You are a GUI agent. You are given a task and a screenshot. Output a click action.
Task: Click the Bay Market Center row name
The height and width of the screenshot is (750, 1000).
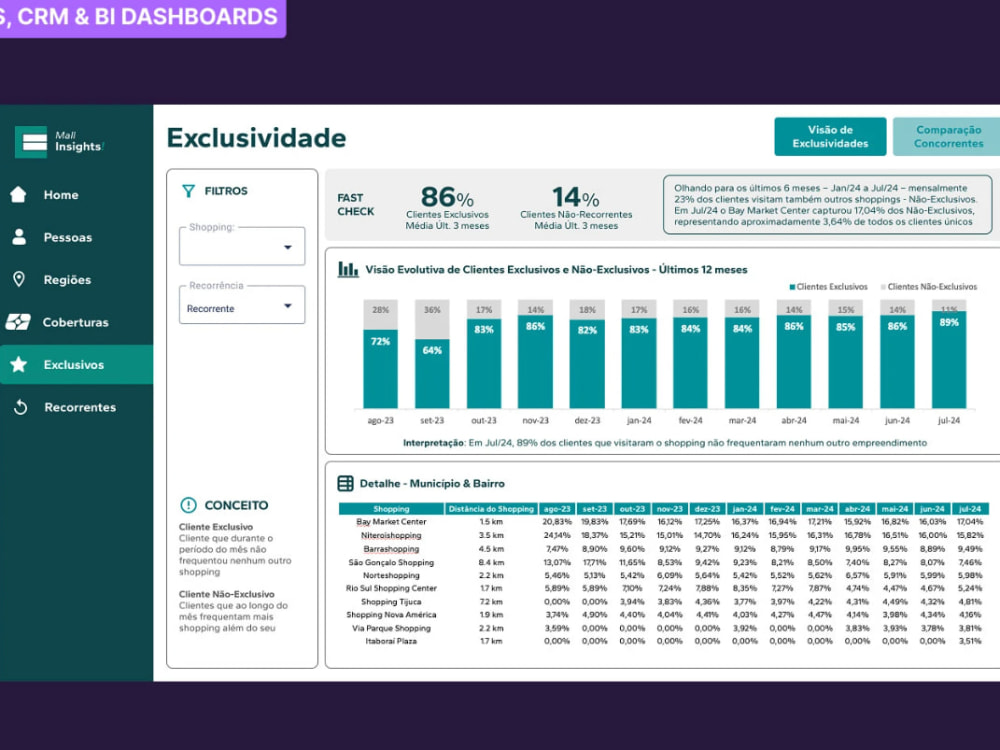coord(391,522)
